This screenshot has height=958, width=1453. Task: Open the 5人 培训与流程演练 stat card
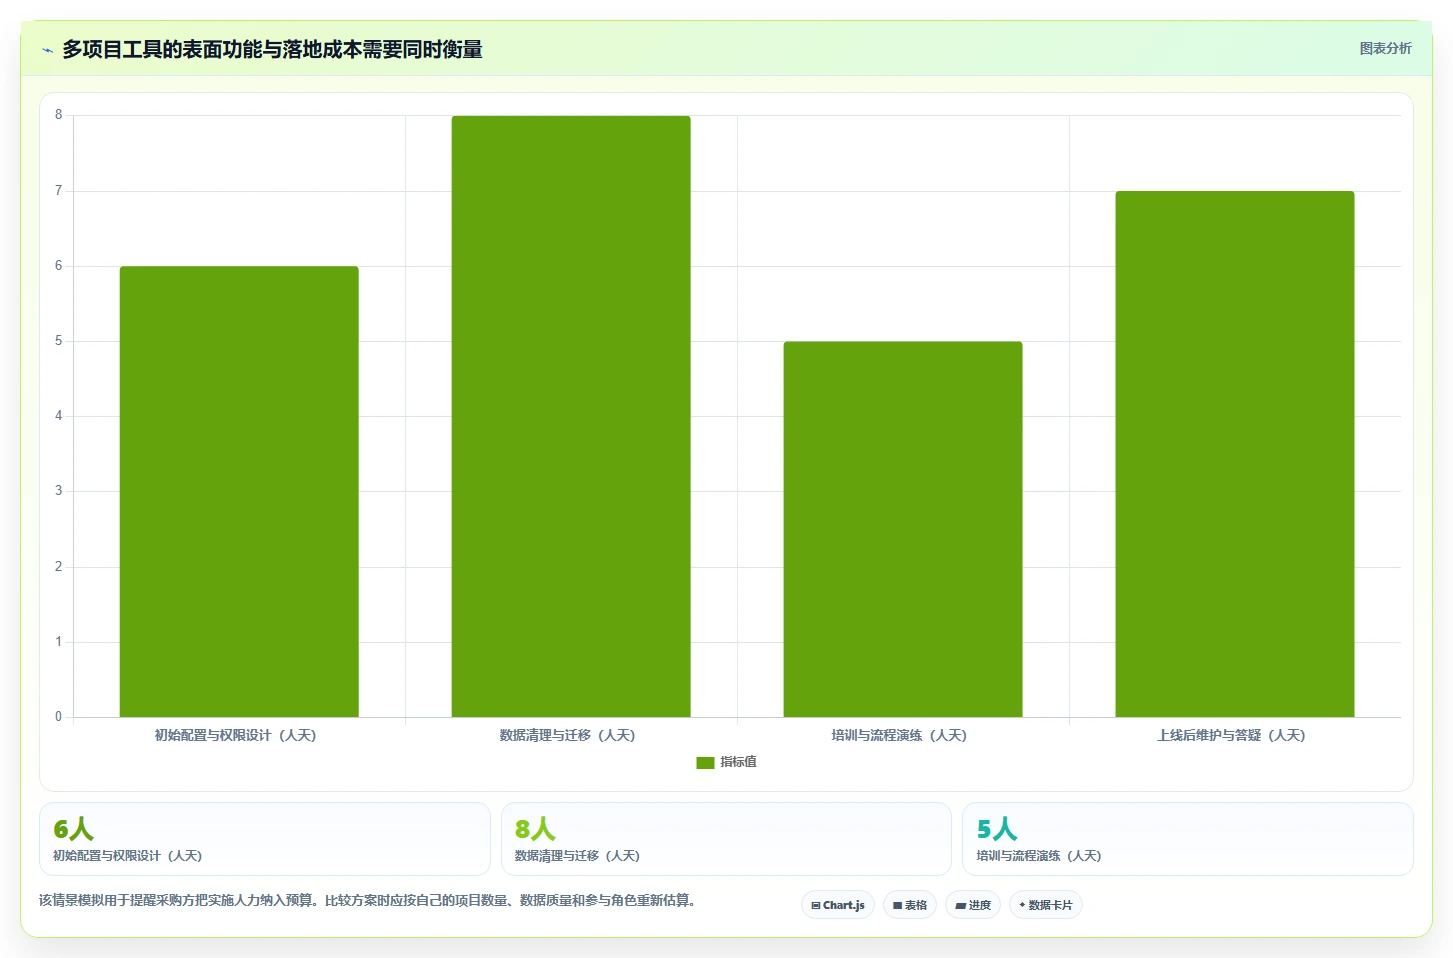1188,839
